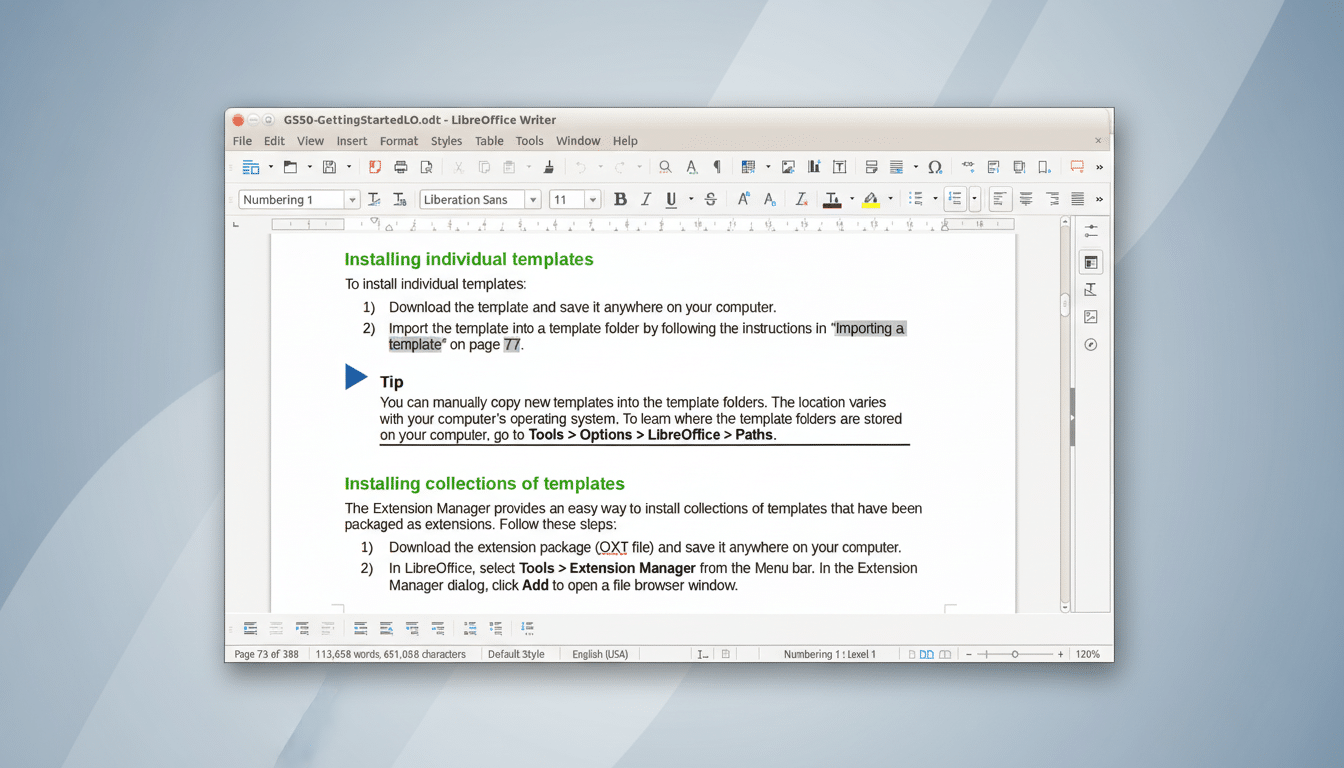Insert a special character
This screenshot has height=768, width=1344.
(933, 167)
